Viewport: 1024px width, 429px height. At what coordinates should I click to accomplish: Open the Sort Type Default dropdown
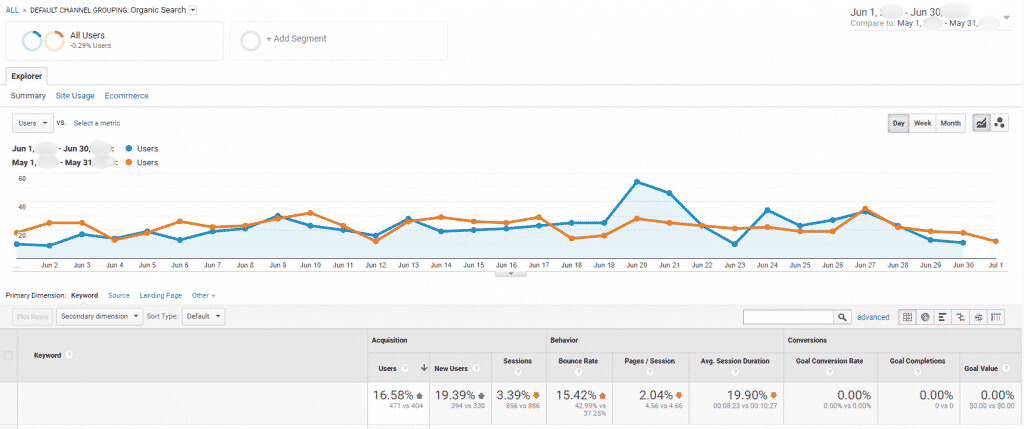pyautogui.click(x=204, y=316)
